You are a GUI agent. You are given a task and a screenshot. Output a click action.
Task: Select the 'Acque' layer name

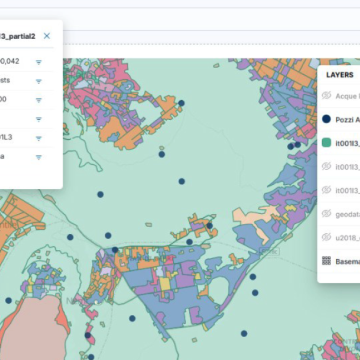[347, 96]
